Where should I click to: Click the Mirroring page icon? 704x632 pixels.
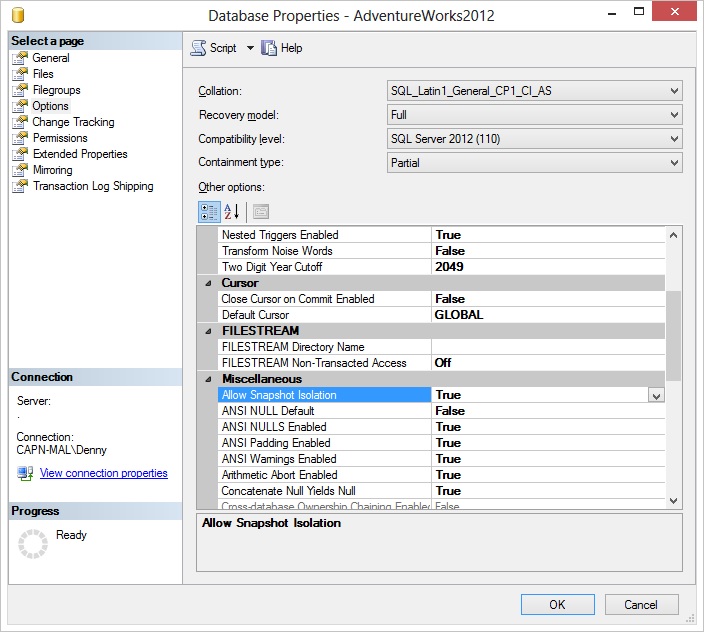point(20,170)
